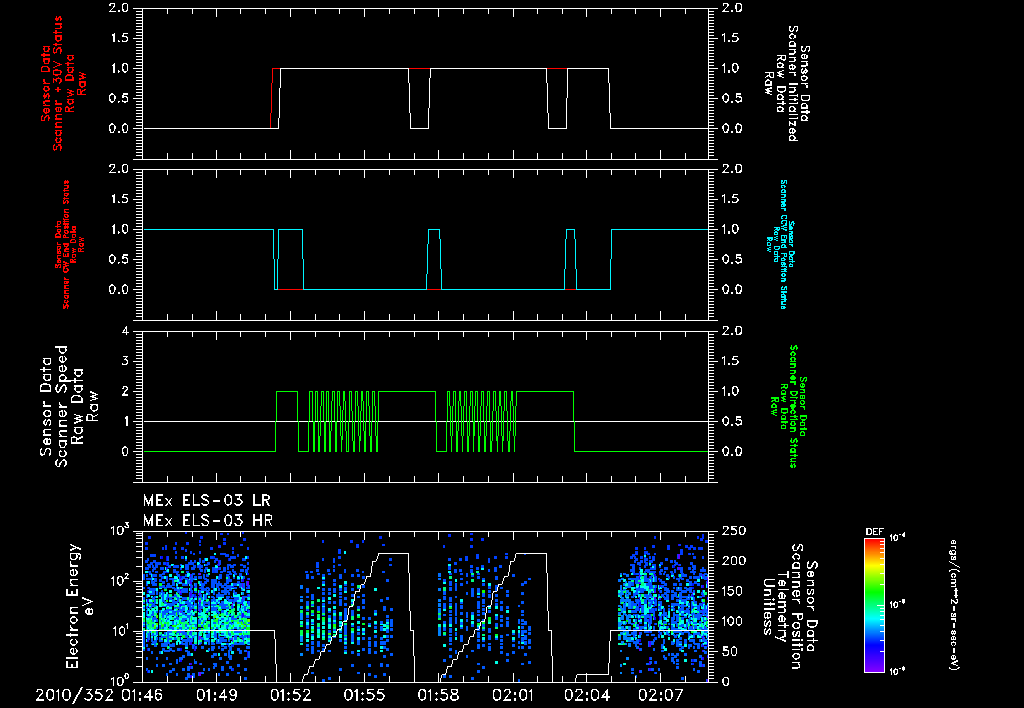Click the 02:01 time tick label
Viewport: 1024px width, 708px height.
[513, 695]
